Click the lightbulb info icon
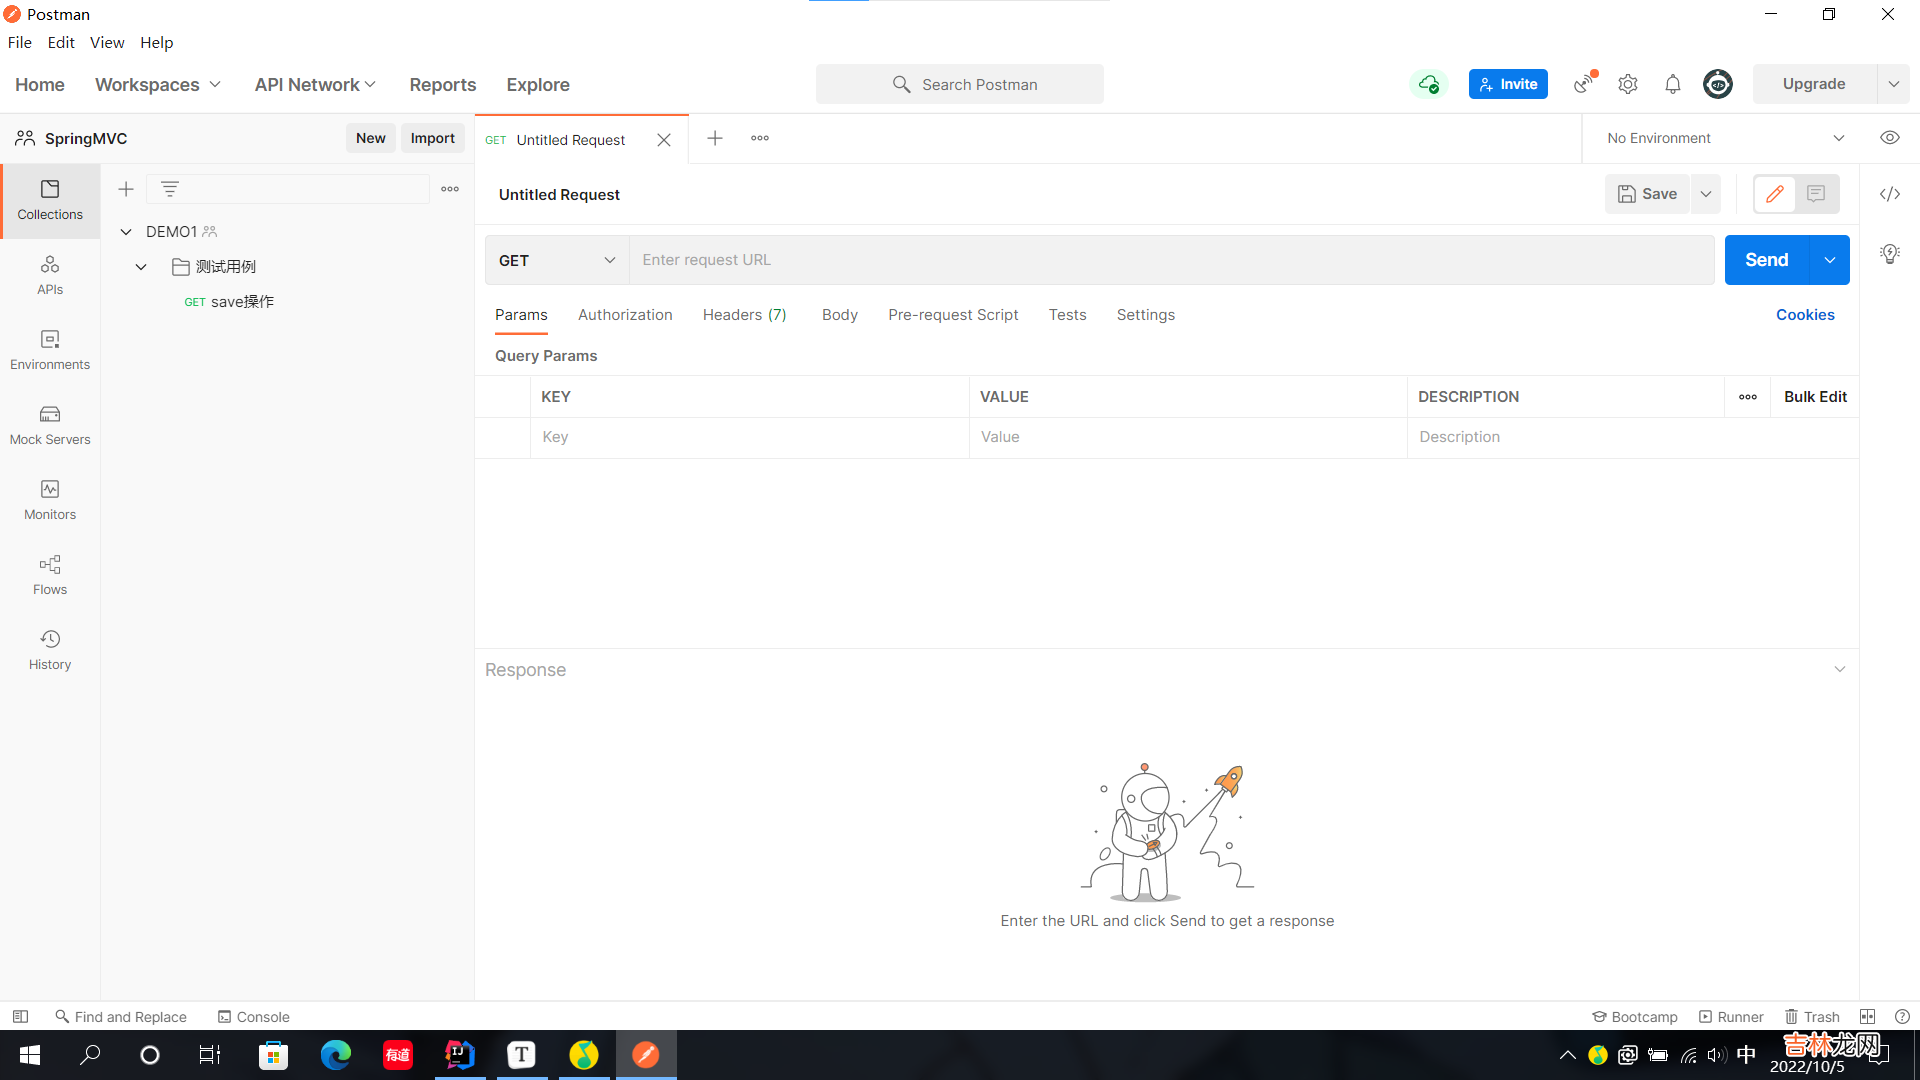This screenshot has width=1920, height=1080. point(1889,254)
